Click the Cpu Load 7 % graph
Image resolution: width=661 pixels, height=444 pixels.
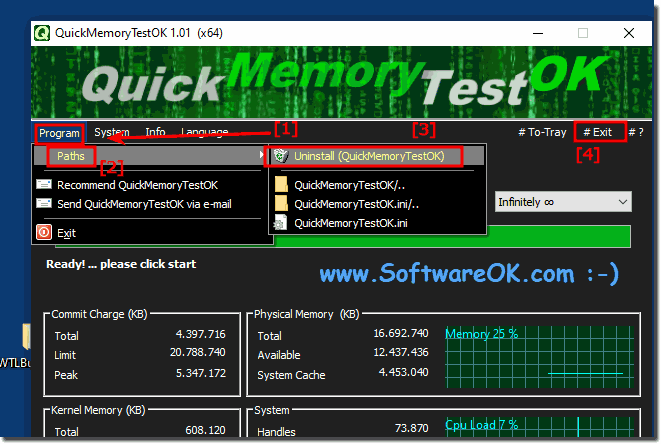(x=539, y=427)
